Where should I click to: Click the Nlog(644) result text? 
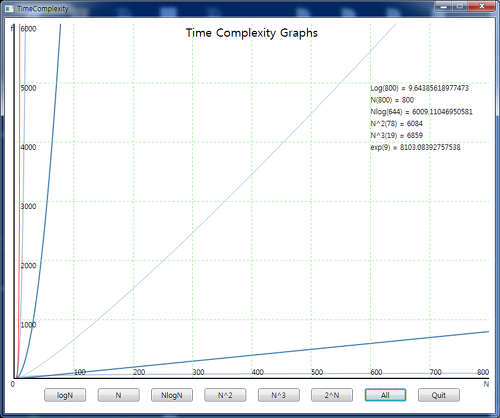421,112
